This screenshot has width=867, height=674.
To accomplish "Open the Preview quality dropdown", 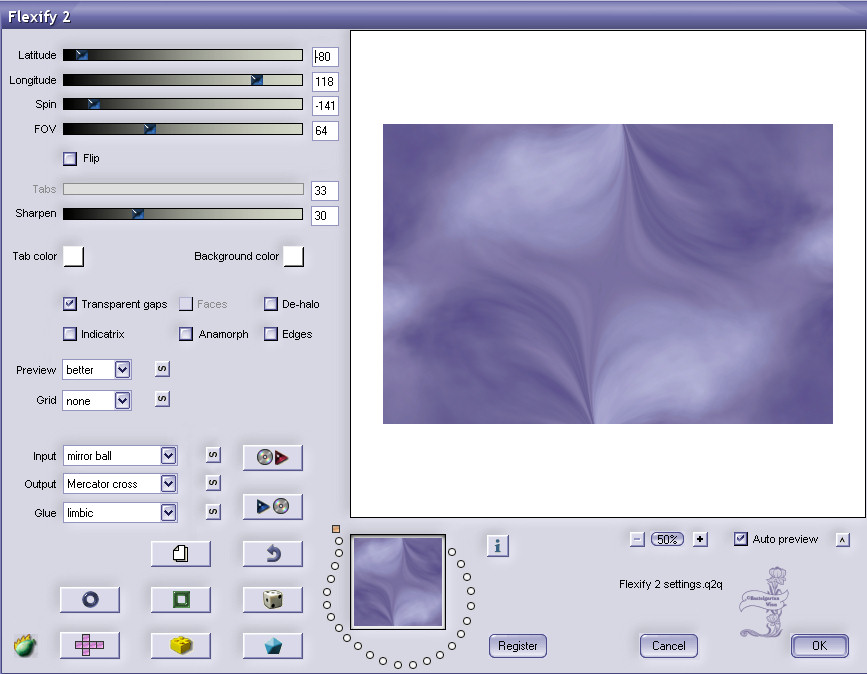I will (x=122, y=369).
